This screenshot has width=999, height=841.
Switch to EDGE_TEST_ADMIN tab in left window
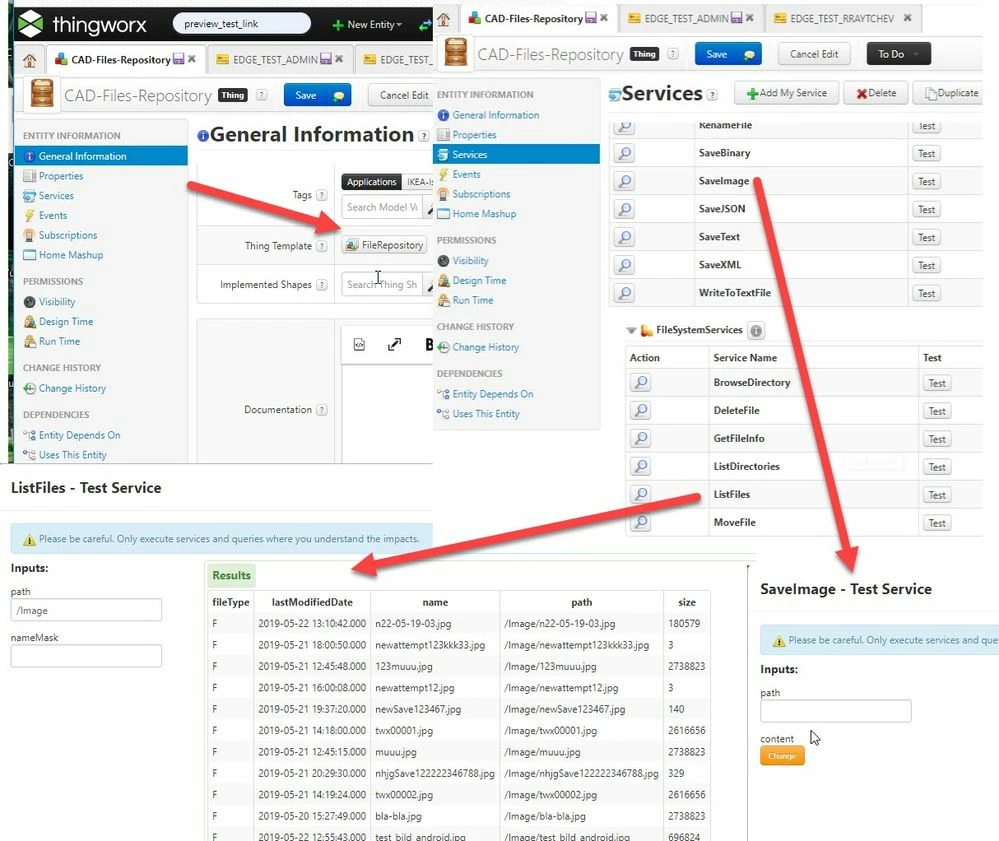(x=281, y=60)
